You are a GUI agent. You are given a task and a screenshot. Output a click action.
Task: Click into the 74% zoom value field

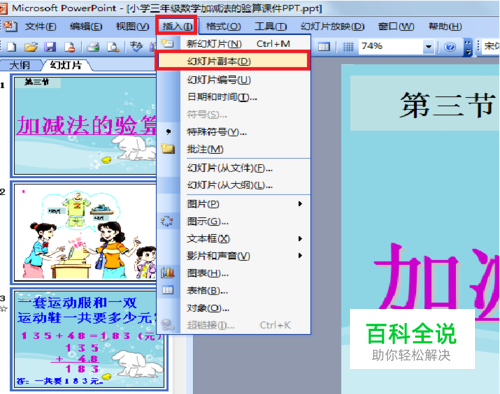tap(391, 46)
